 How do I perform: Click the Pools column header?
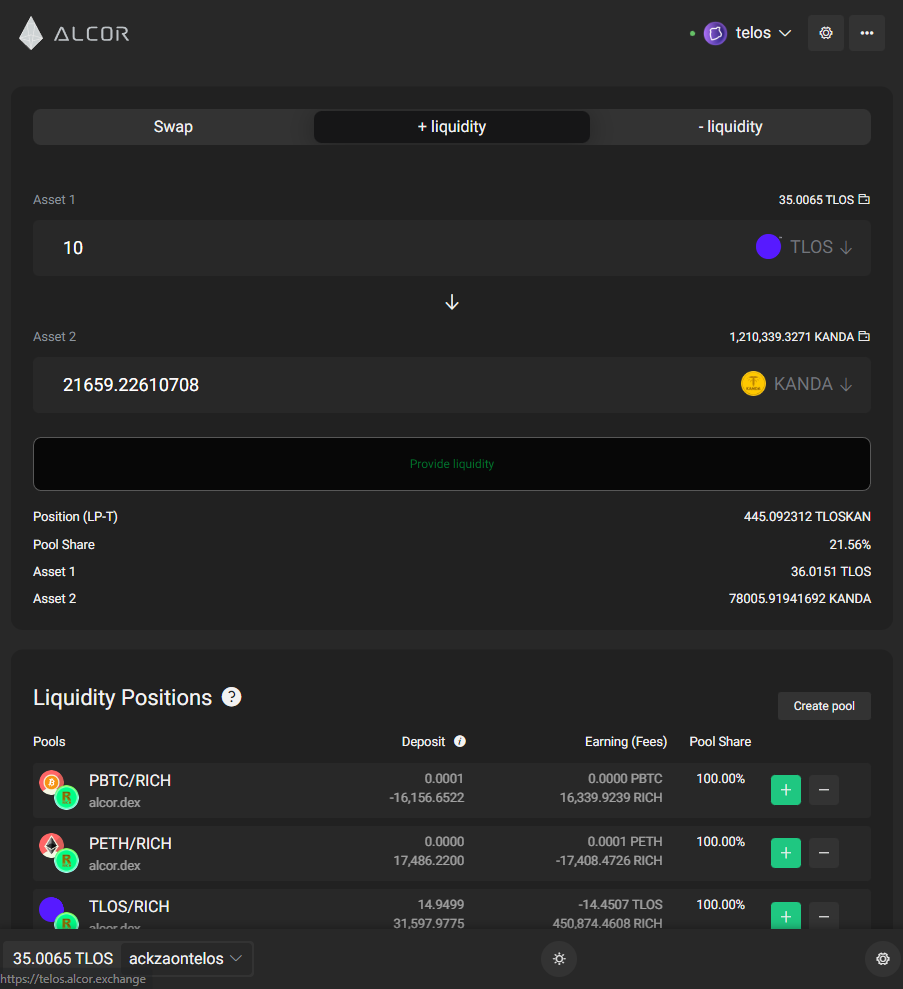point(49,742)
